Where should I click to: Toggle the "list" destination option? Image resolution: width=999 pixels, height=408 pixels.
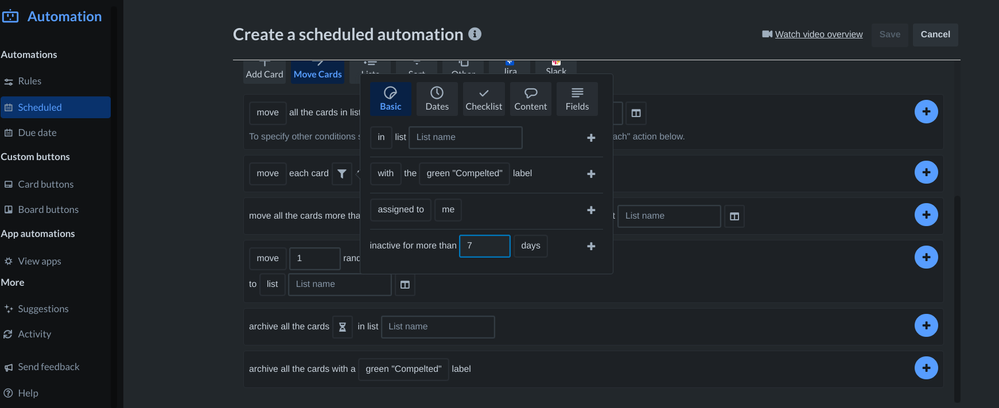pyautogui.click(x=272, y=284)
